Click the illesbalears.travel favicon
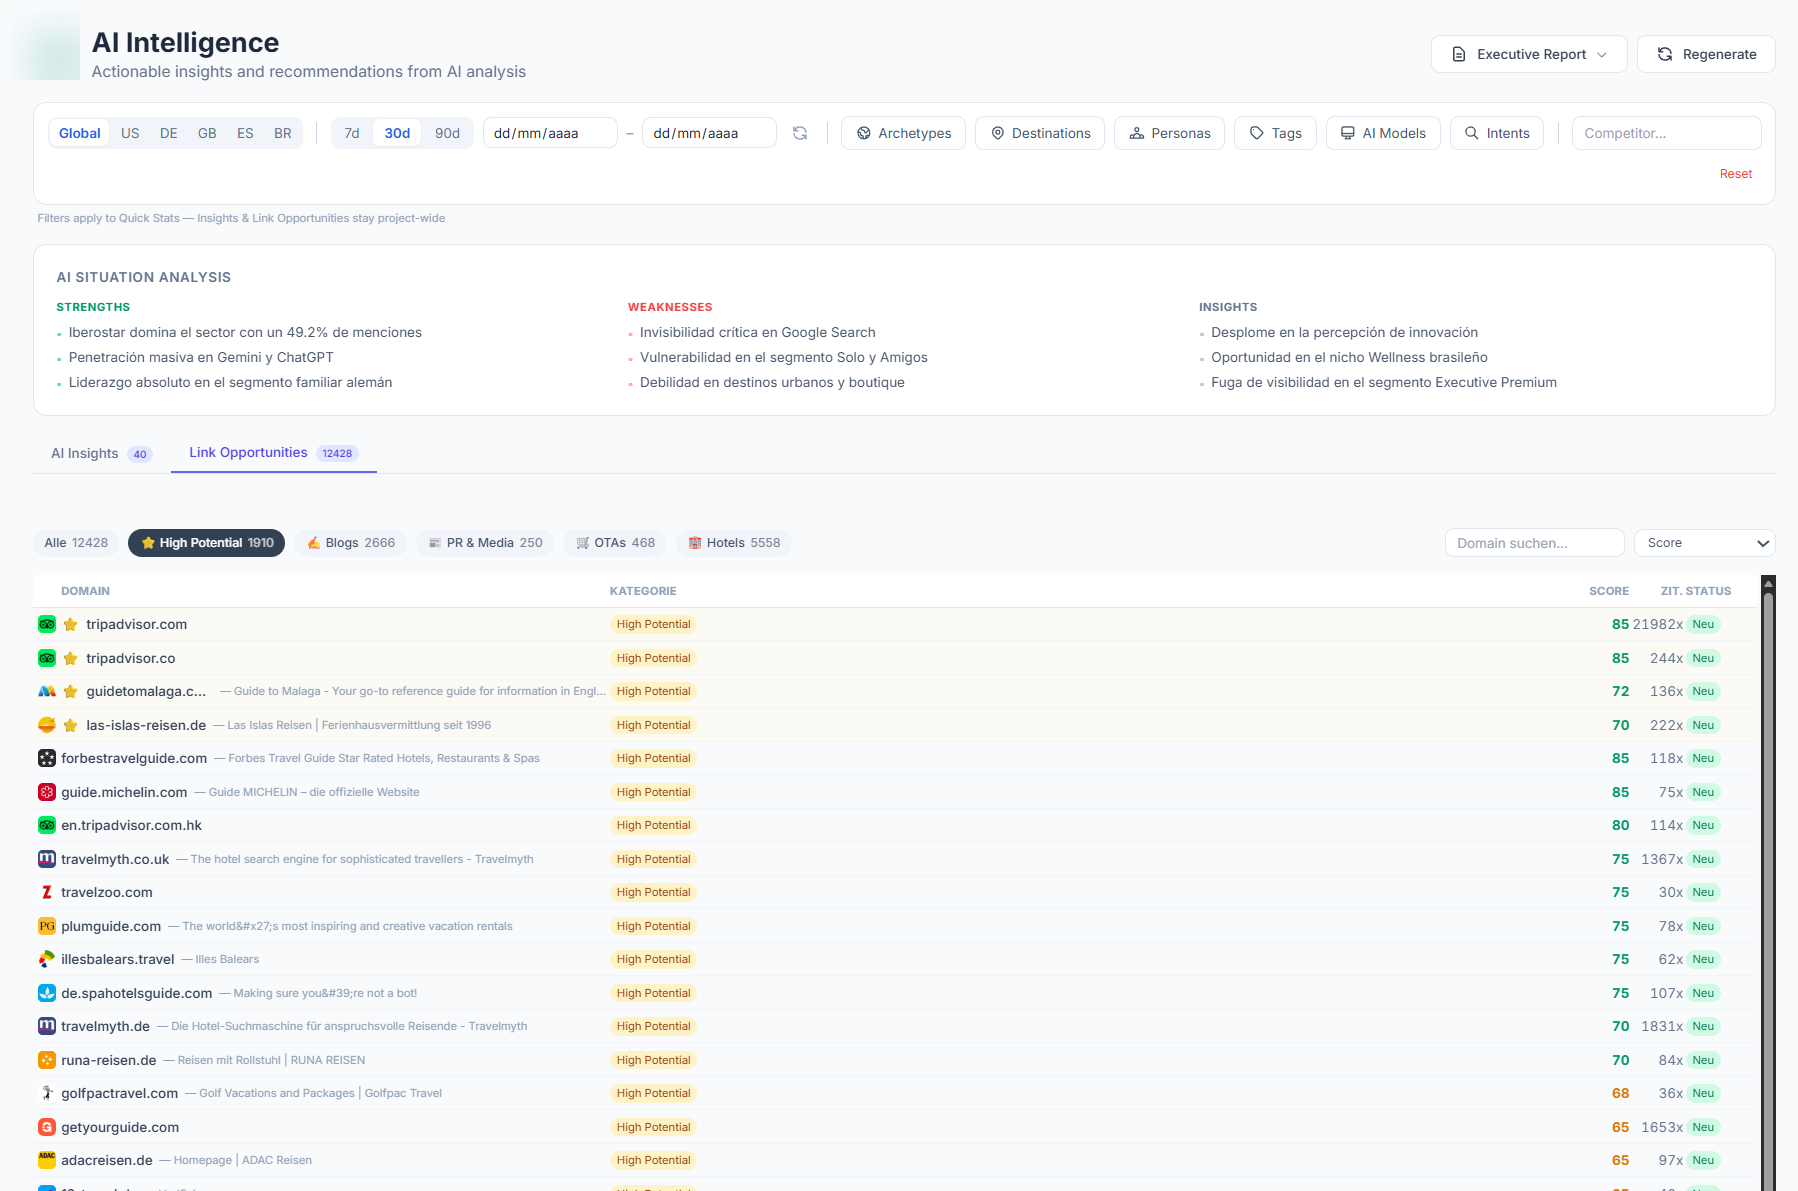The image size is (1798, 1191). click(x=47, y=959)
